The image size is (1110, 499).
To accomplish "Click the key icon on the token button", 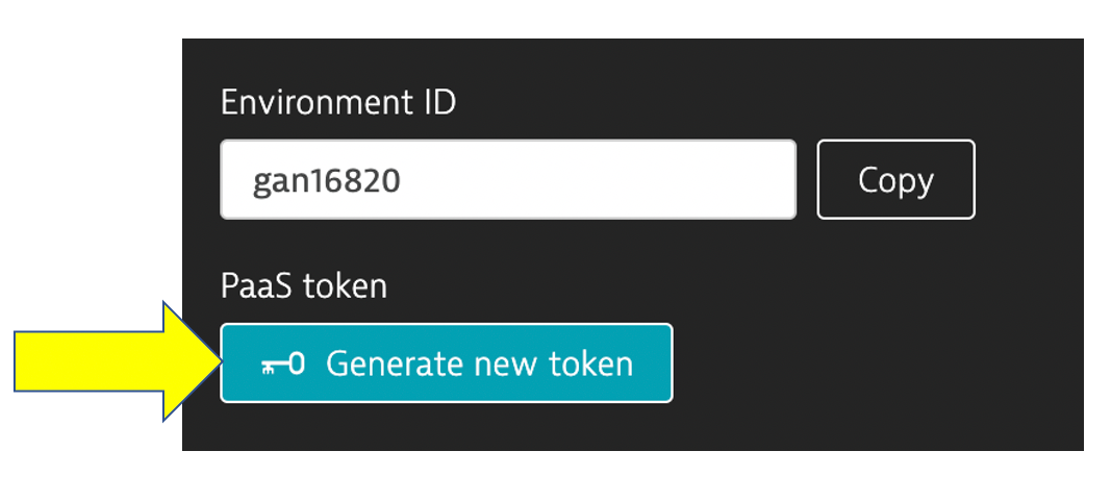I will point(282,364).
